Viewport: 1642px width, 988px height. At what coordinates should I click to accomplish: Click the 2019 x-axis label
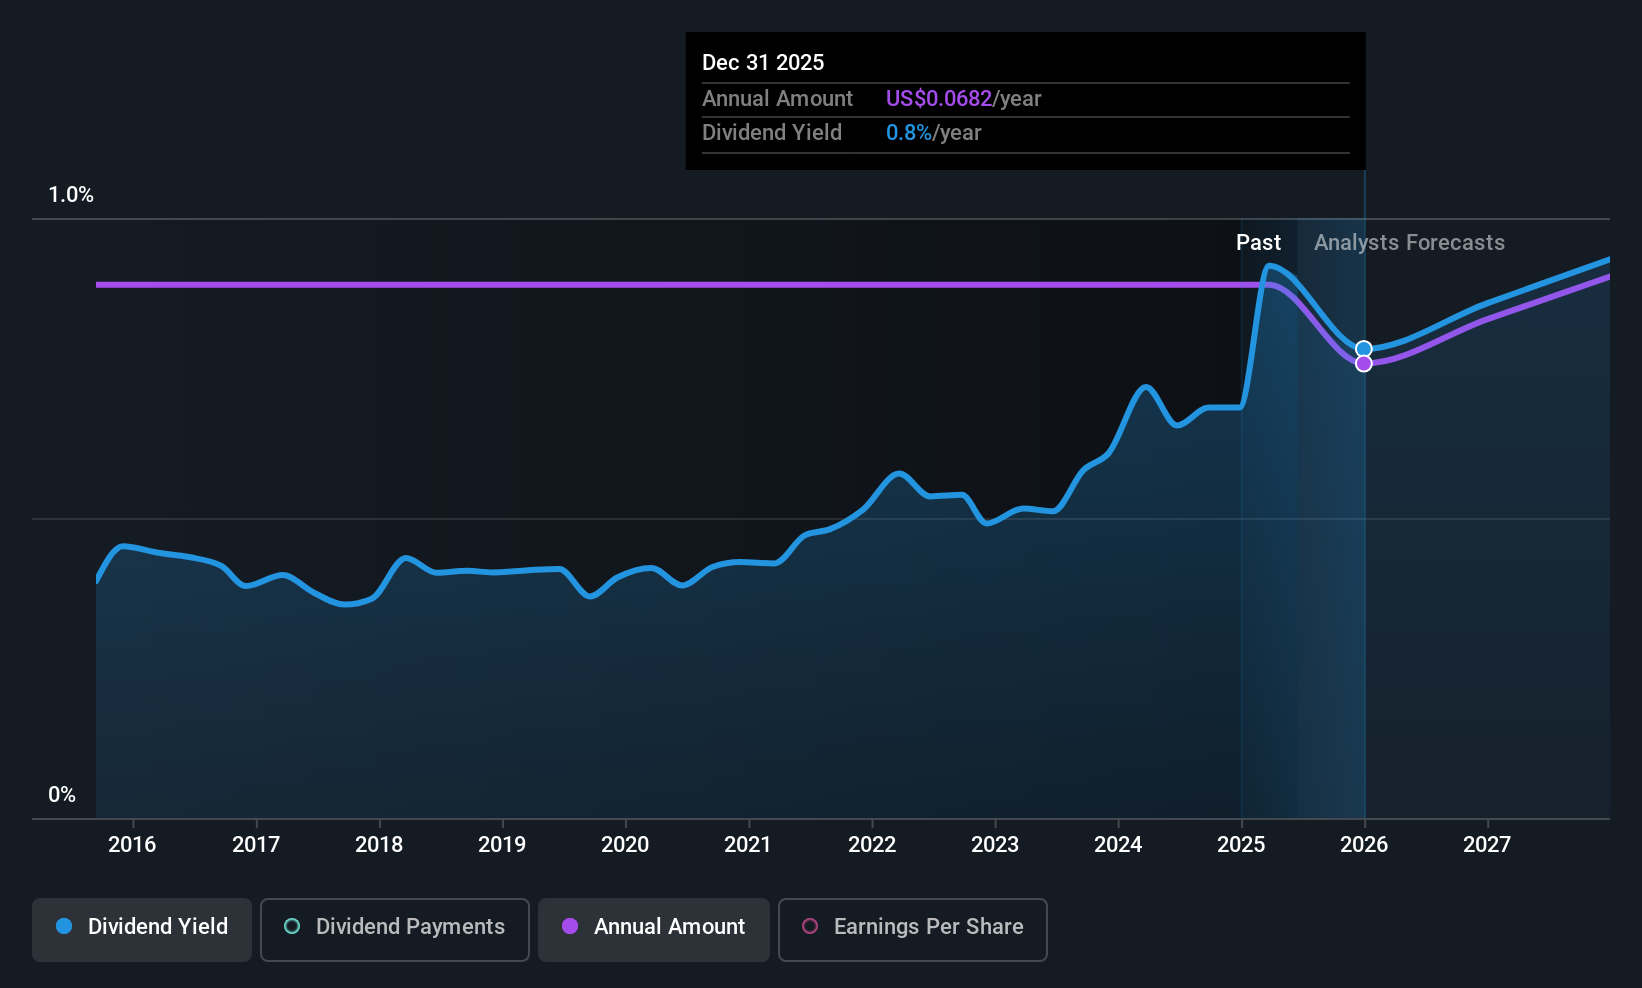pyautogui.click(x=502, y=845)
